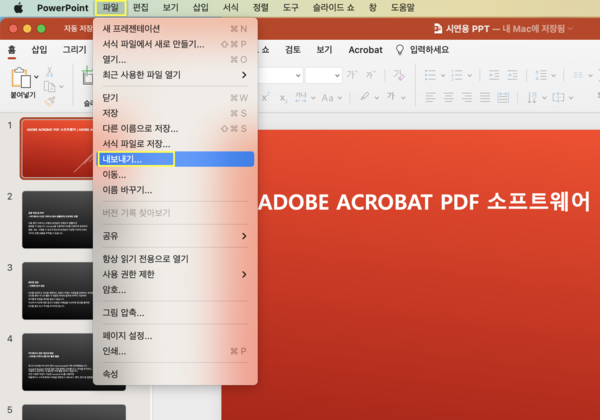Image resolution: width=600 pixels, height=420 pixels.
Task: Click the Copy icon in the ribbon
Action: click(49, 87)
